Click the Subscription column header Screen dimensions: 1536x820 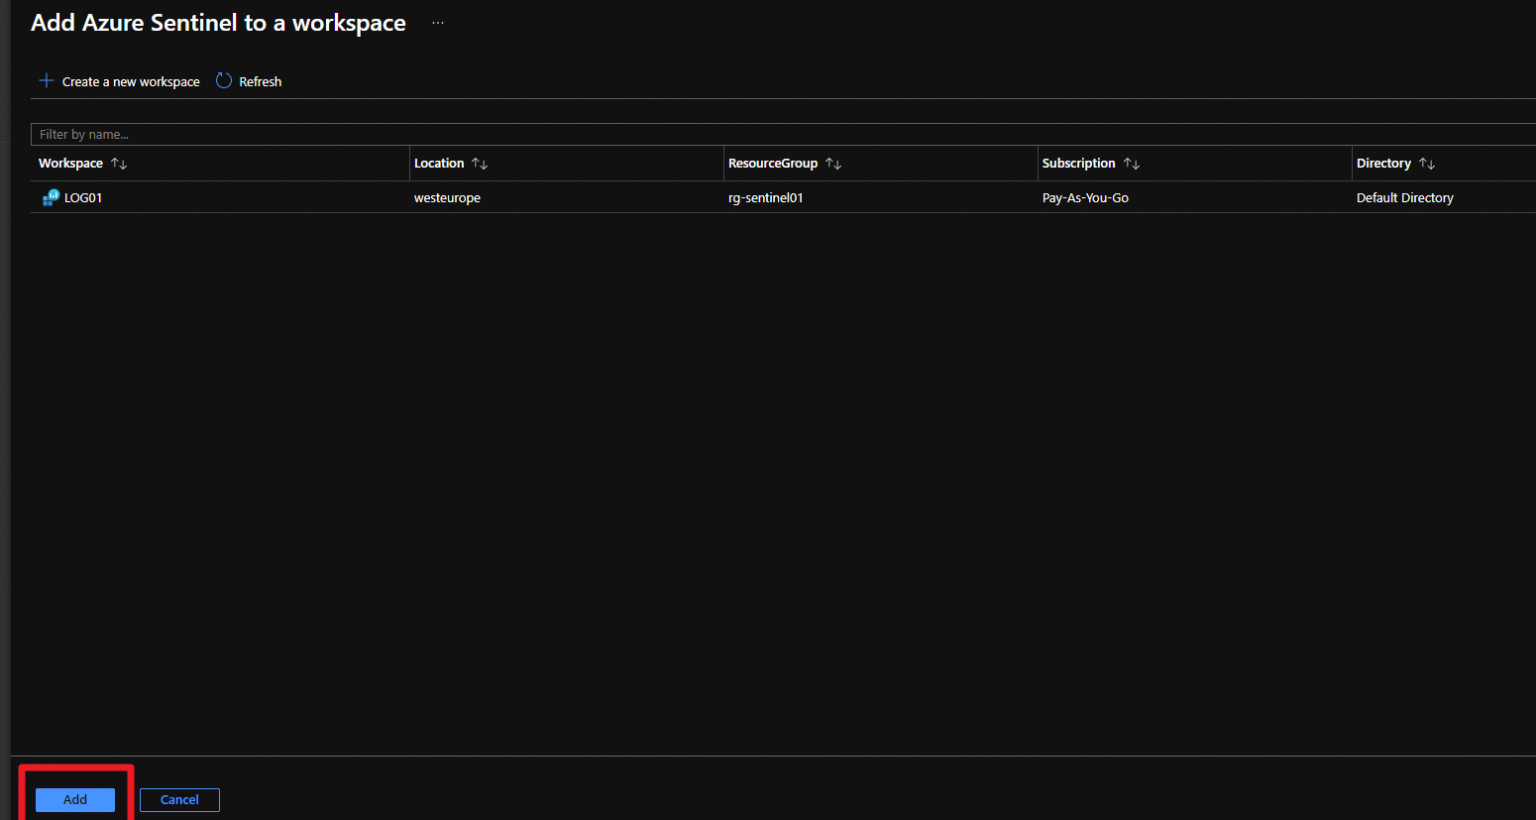pos(1078,163)
